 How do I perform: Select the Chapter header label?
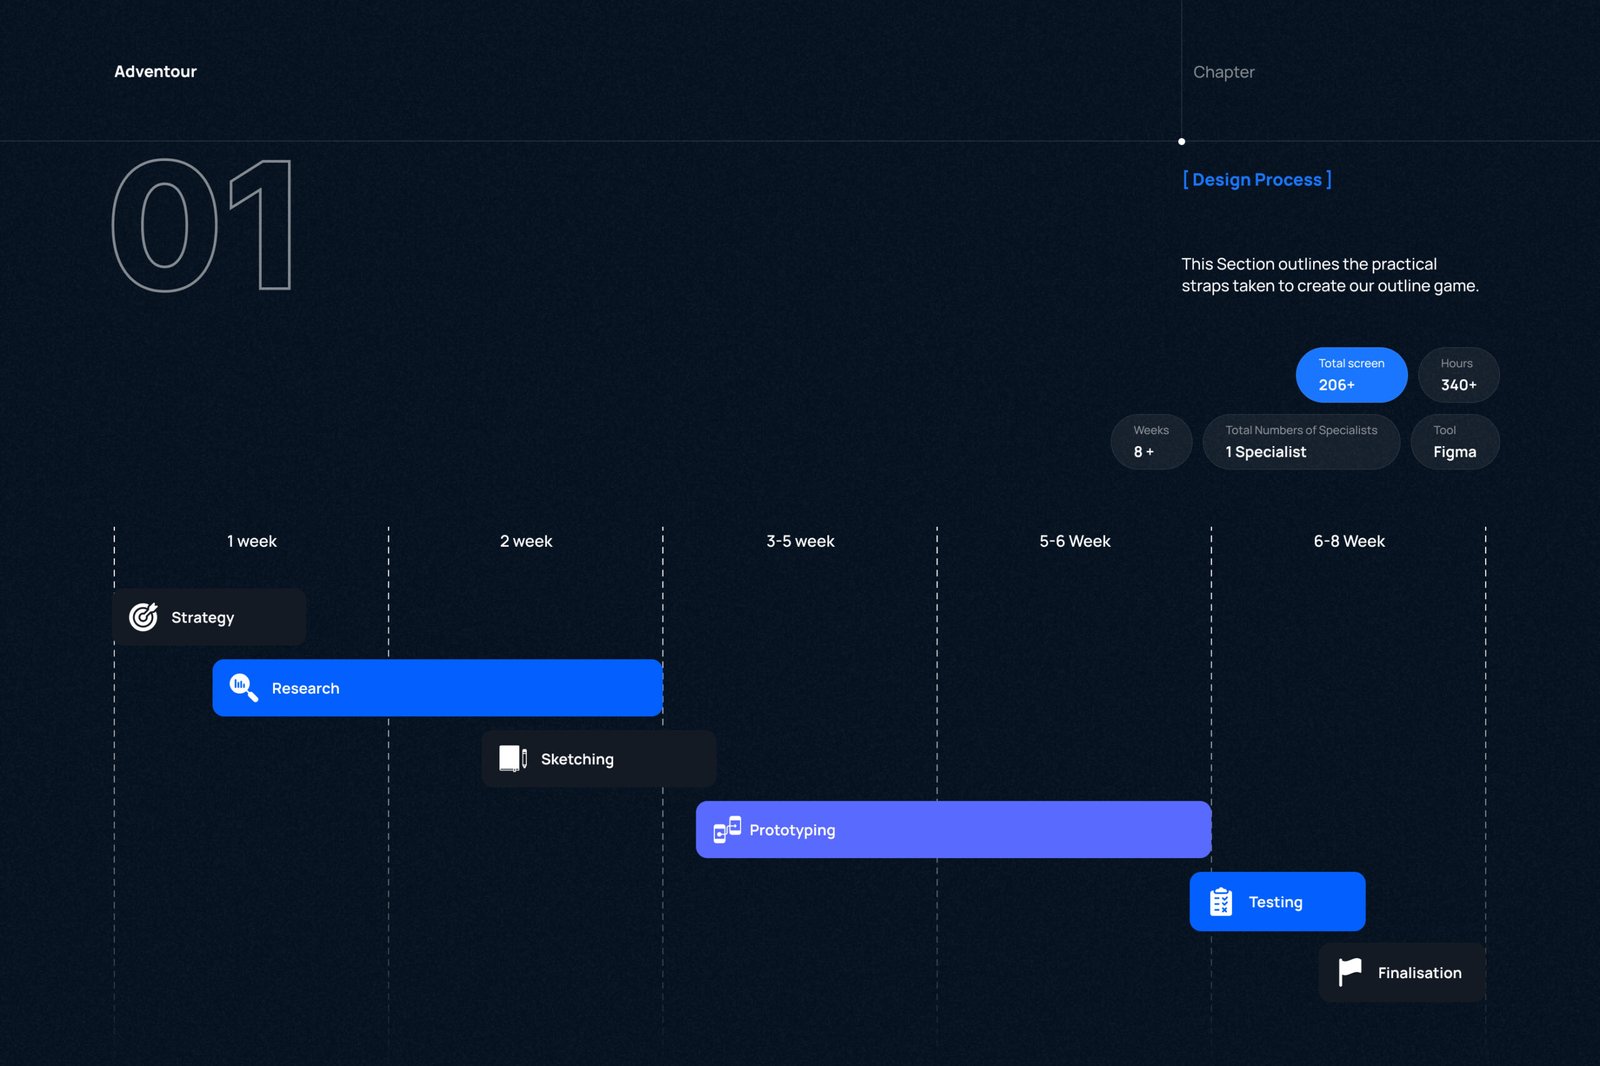(x=1223, y=72)
